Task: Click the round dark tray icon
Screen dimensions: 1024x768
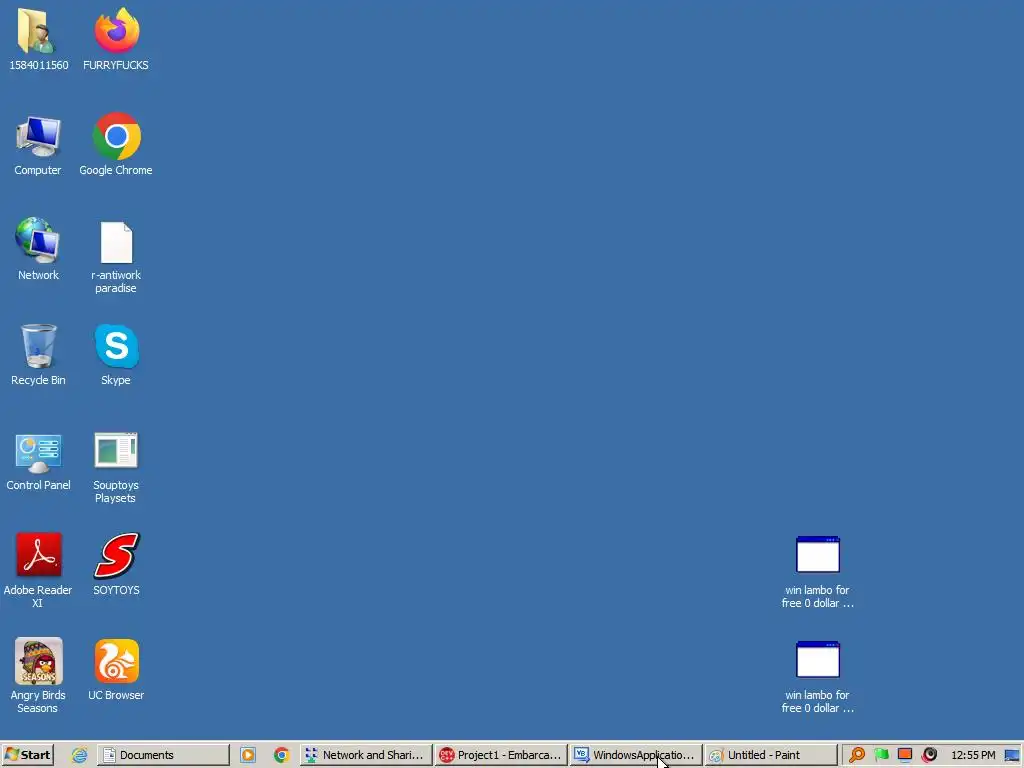Action: (x=929, y=755)
